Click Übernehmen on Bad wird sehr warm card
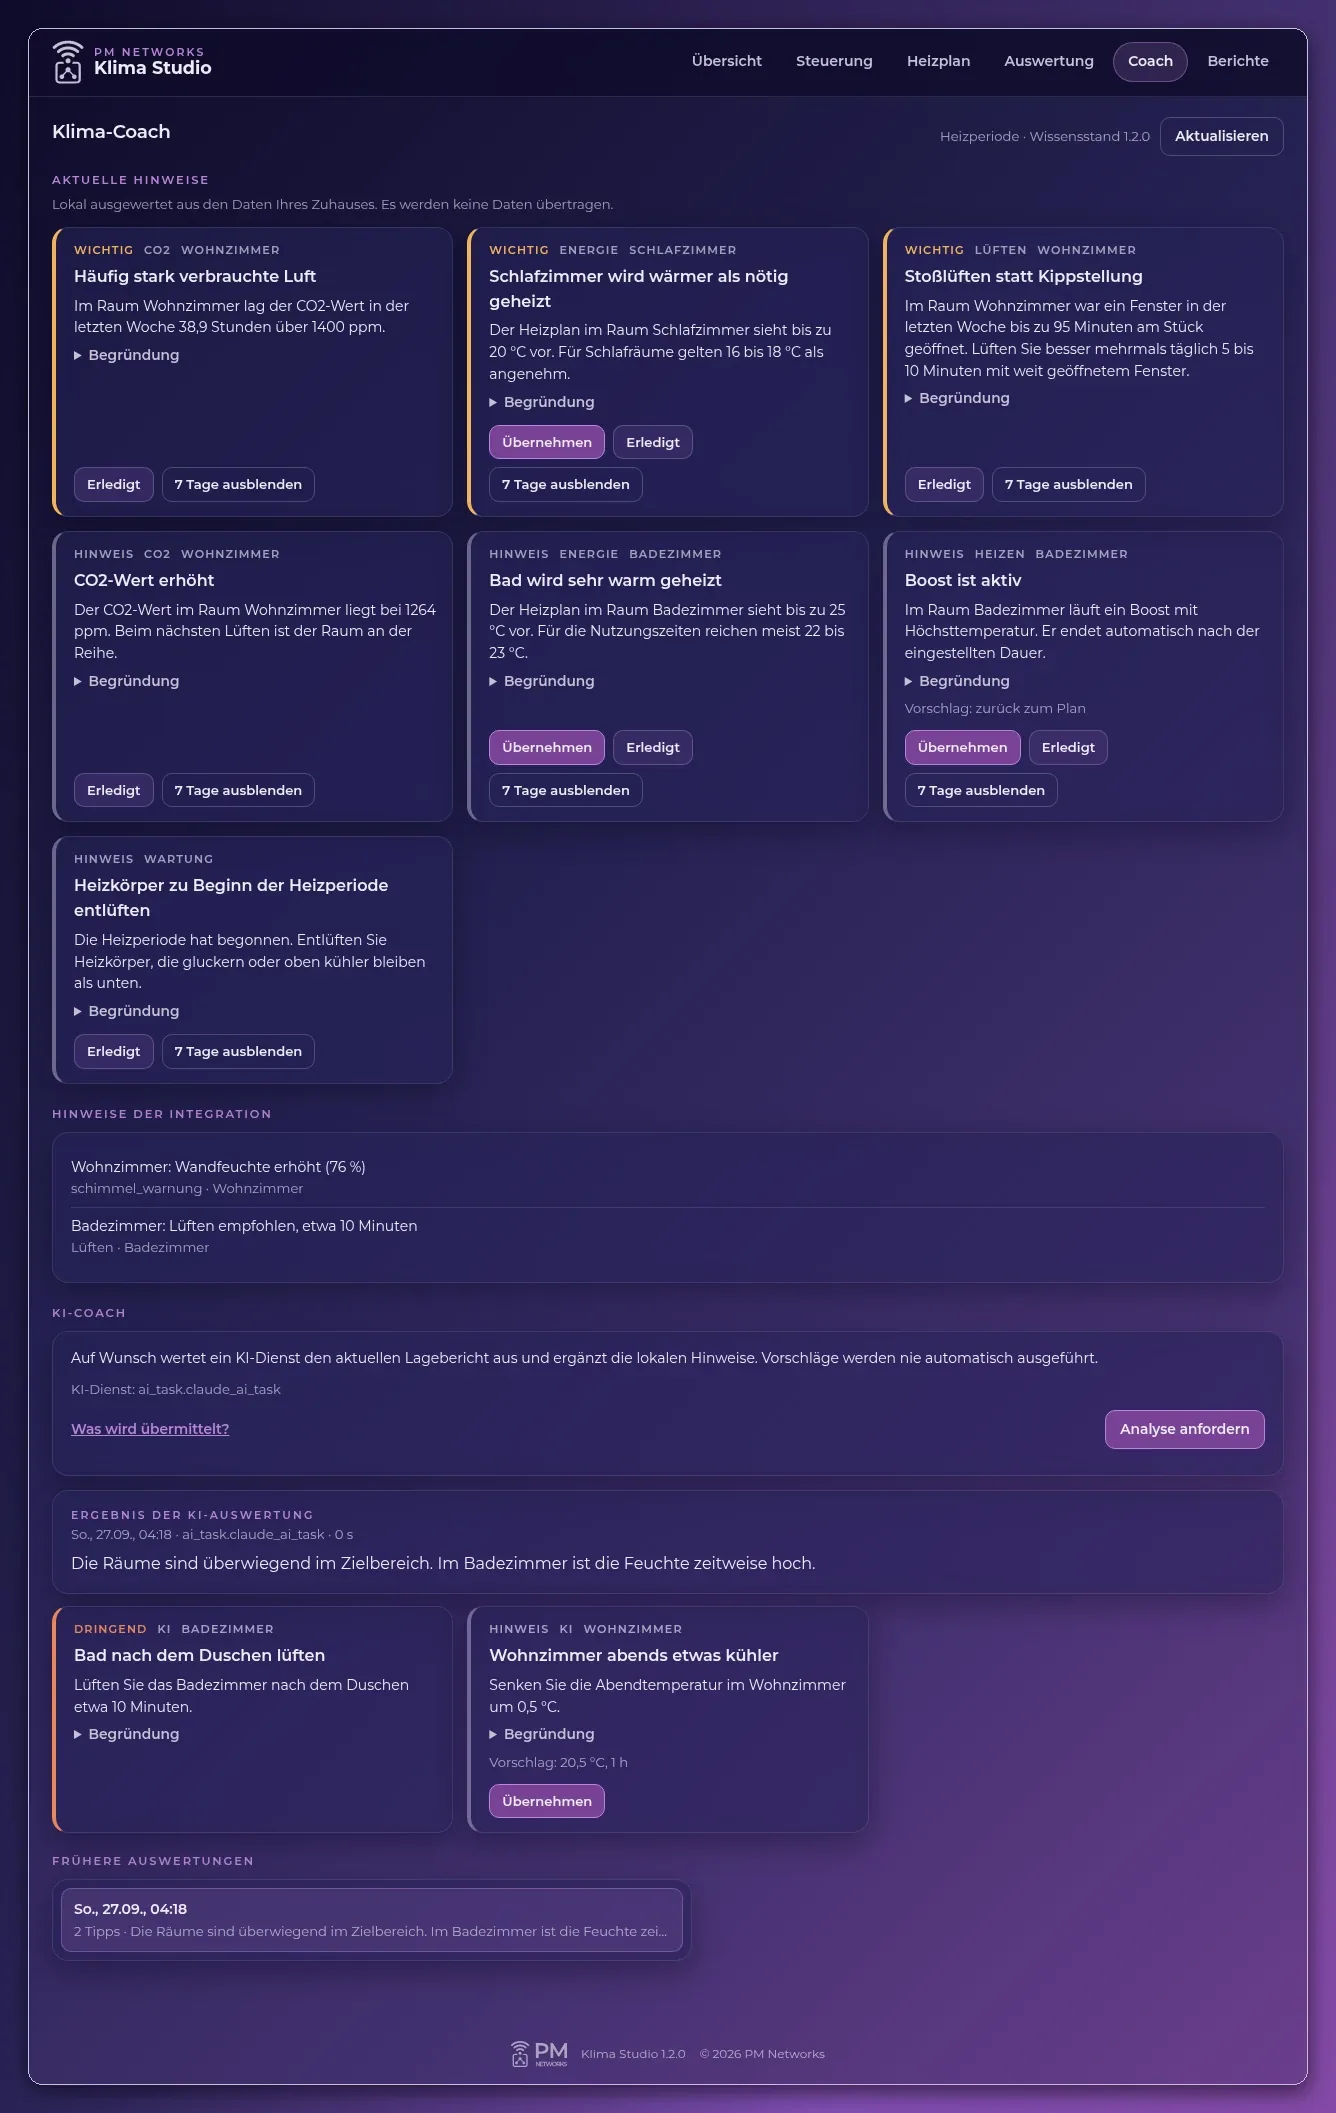Screen dimensions: 1336x2113 [x=547, y=747]
